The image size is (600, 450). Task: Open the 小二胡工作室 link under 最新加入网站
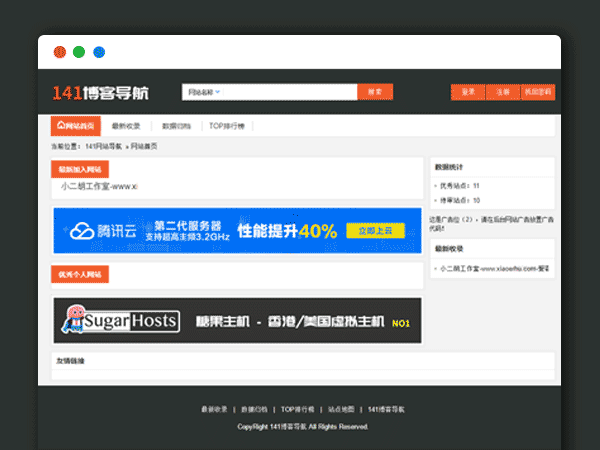[98, 186]
